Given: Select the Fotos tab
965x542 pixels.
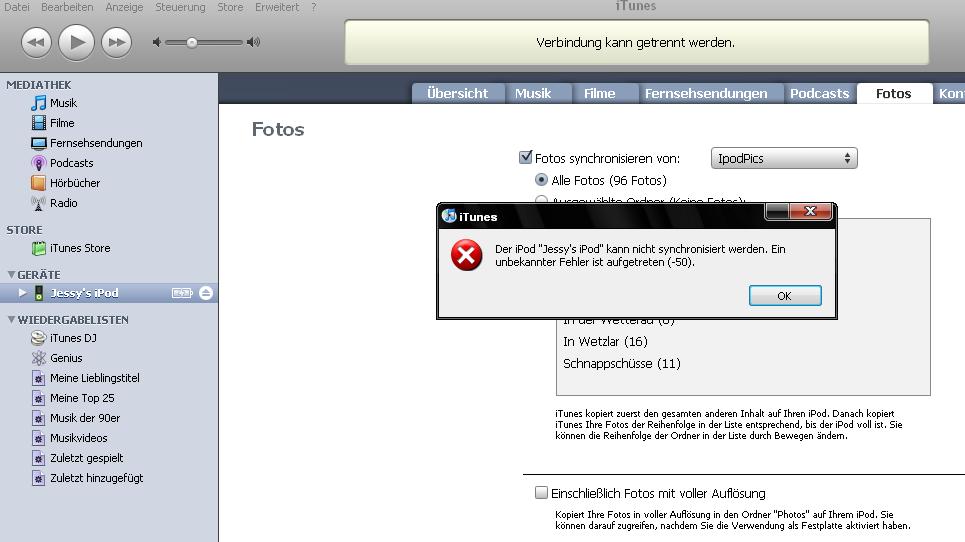Looking at the screenshot, I should [894, 94].
